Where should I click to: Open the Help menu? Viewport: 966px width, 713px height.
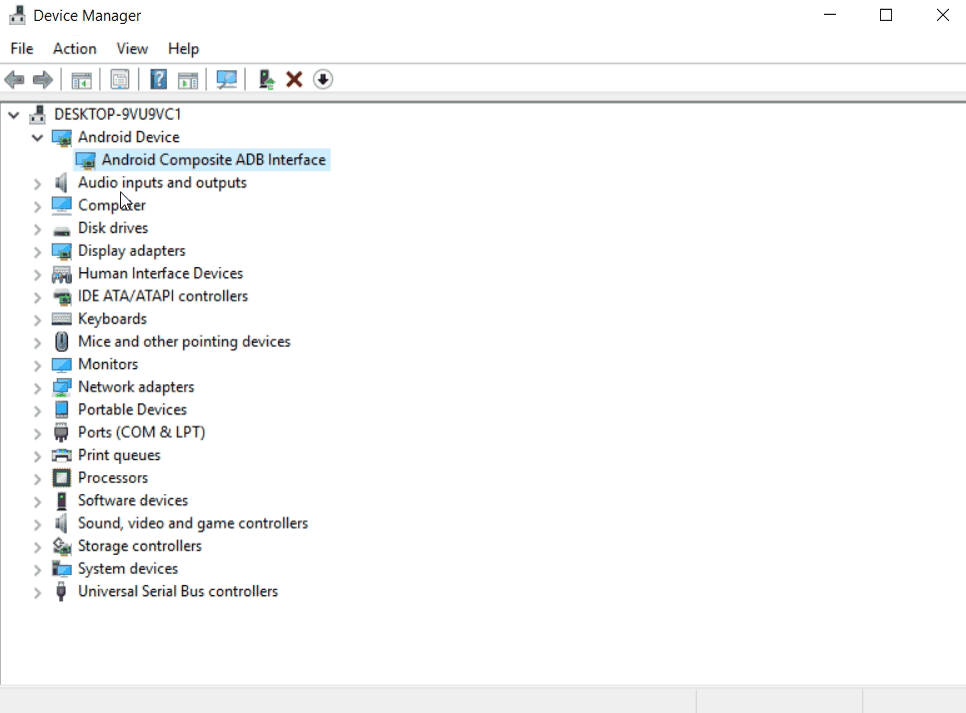pyautogui.click(x=184, y=49)
